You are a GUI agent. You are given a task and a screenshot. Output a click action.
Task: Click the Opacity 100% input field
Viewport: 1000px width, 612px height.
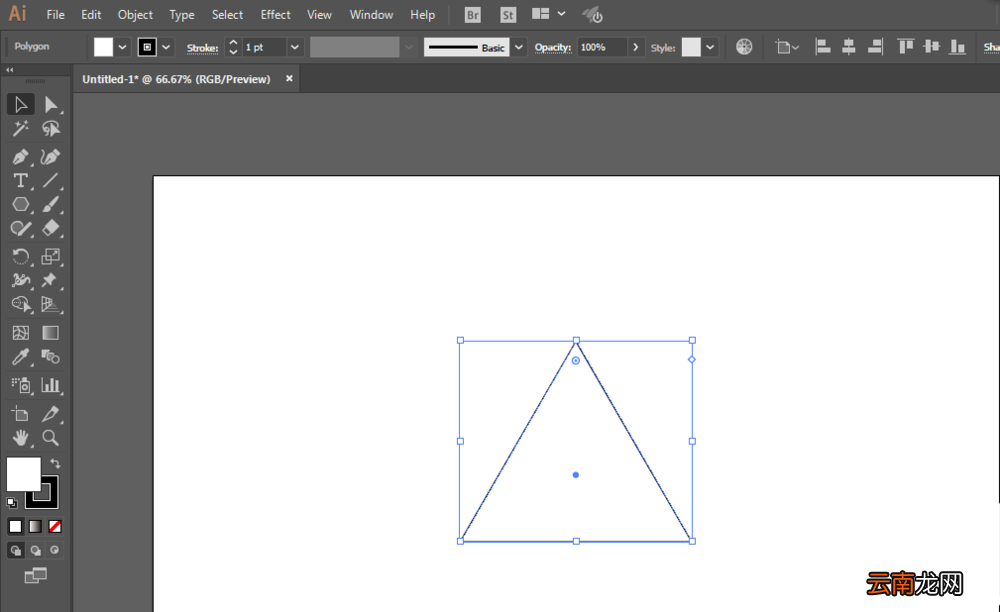(602, 47)
